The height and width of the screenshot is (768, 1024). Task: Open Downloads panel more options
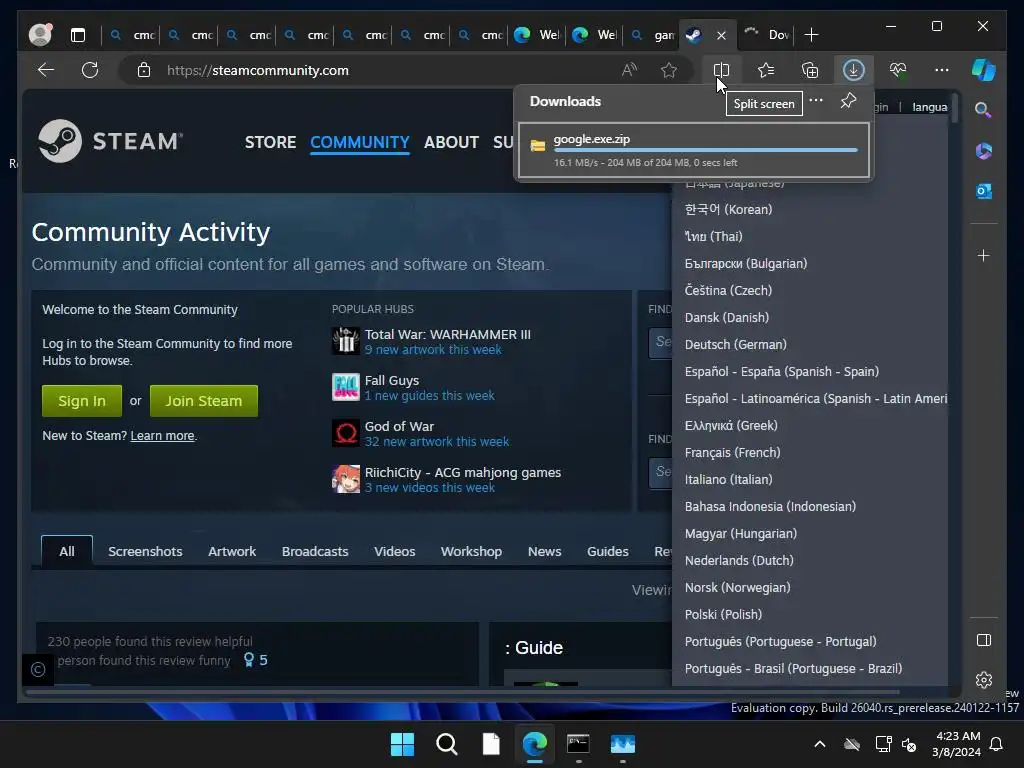(816, 101)
